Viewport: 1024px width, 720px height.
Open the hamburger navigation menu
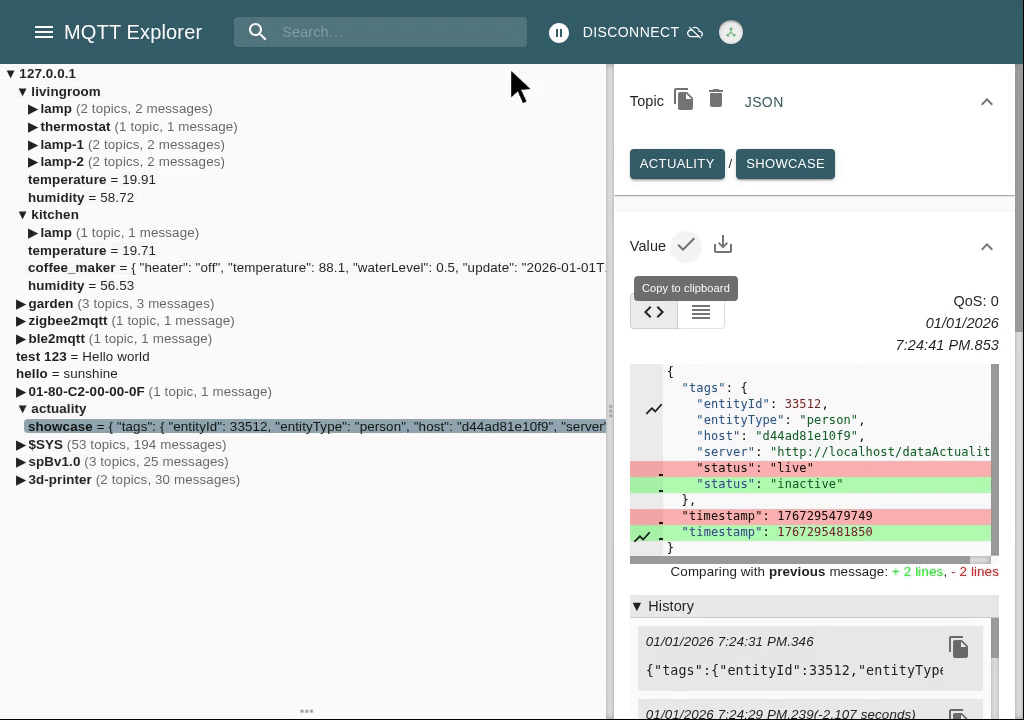(x=43, y=32)
